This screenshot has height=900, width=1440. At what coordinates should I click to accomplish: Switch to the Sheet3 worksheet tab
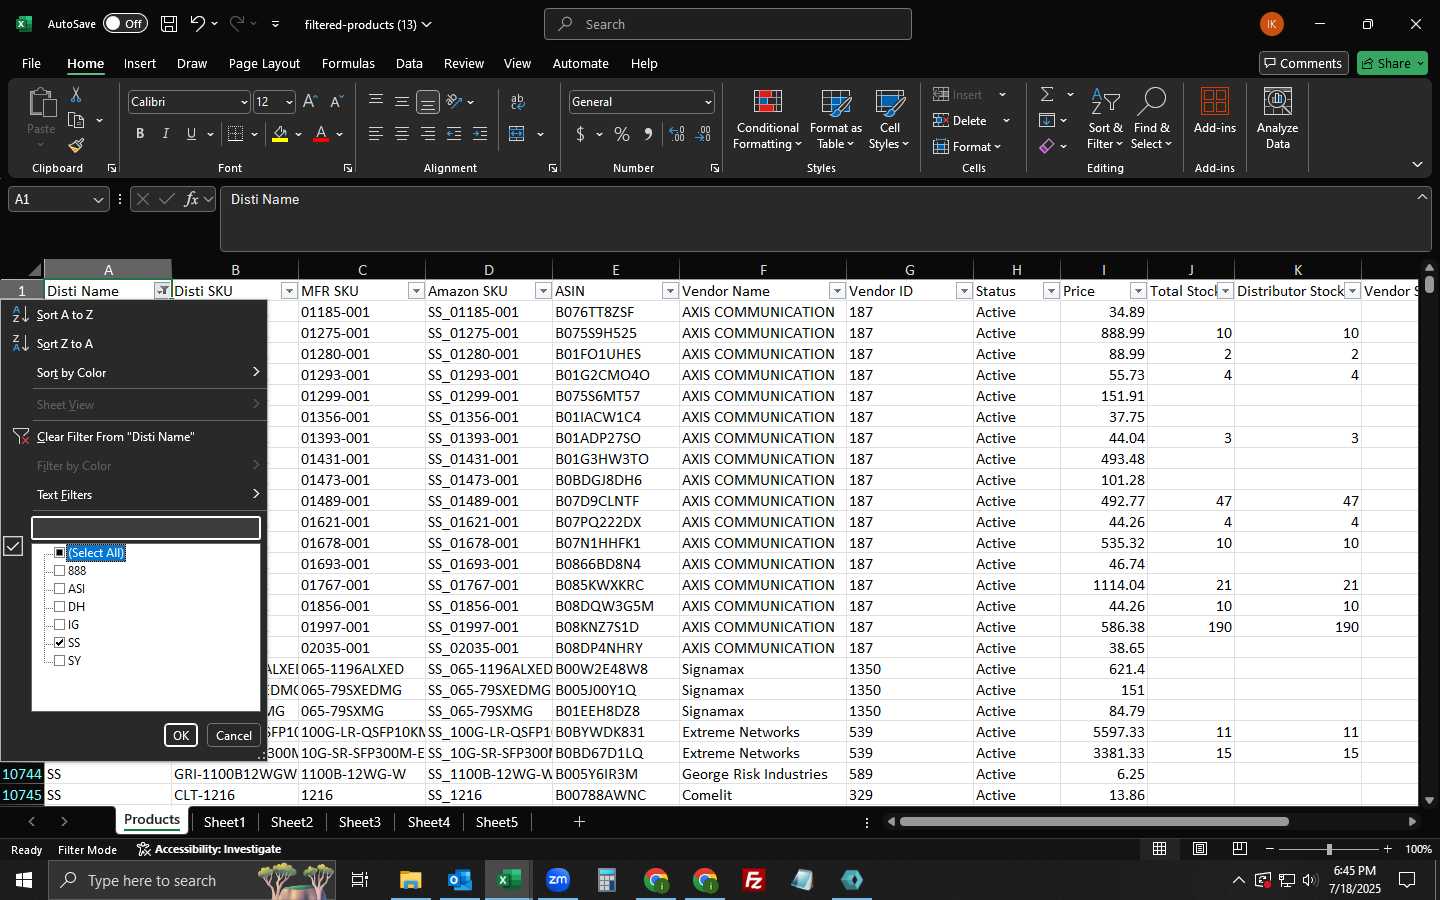[359, 822]
